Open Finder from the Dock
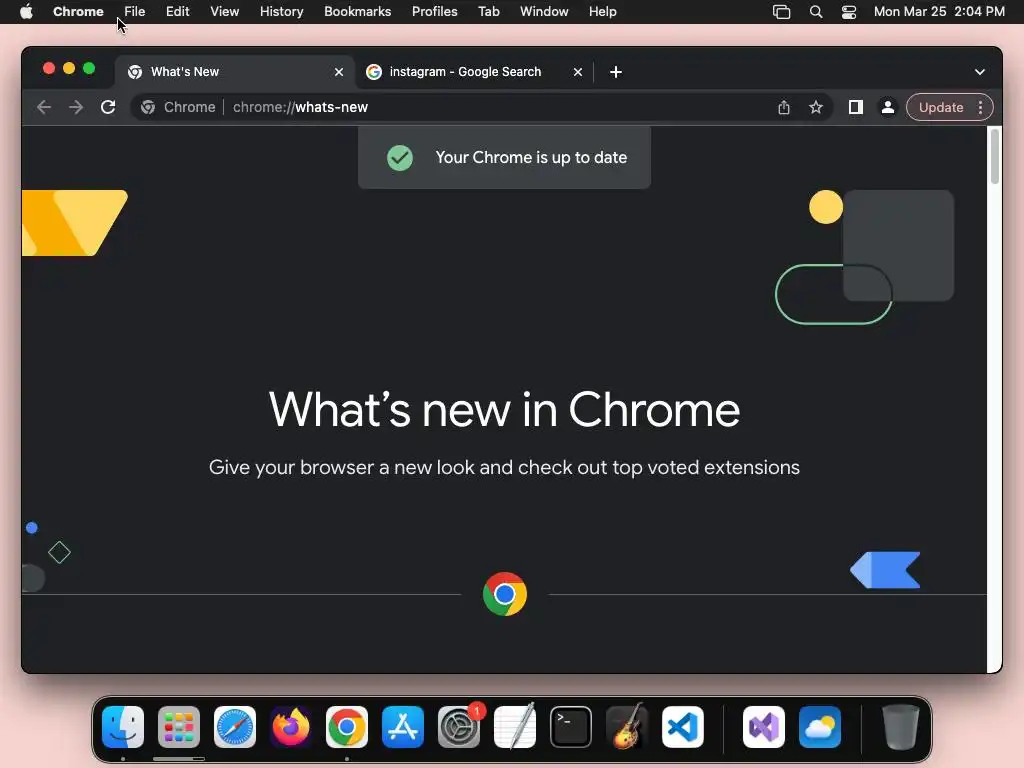This screenshot has width=1024, height=768. click(x=123, y=727)
